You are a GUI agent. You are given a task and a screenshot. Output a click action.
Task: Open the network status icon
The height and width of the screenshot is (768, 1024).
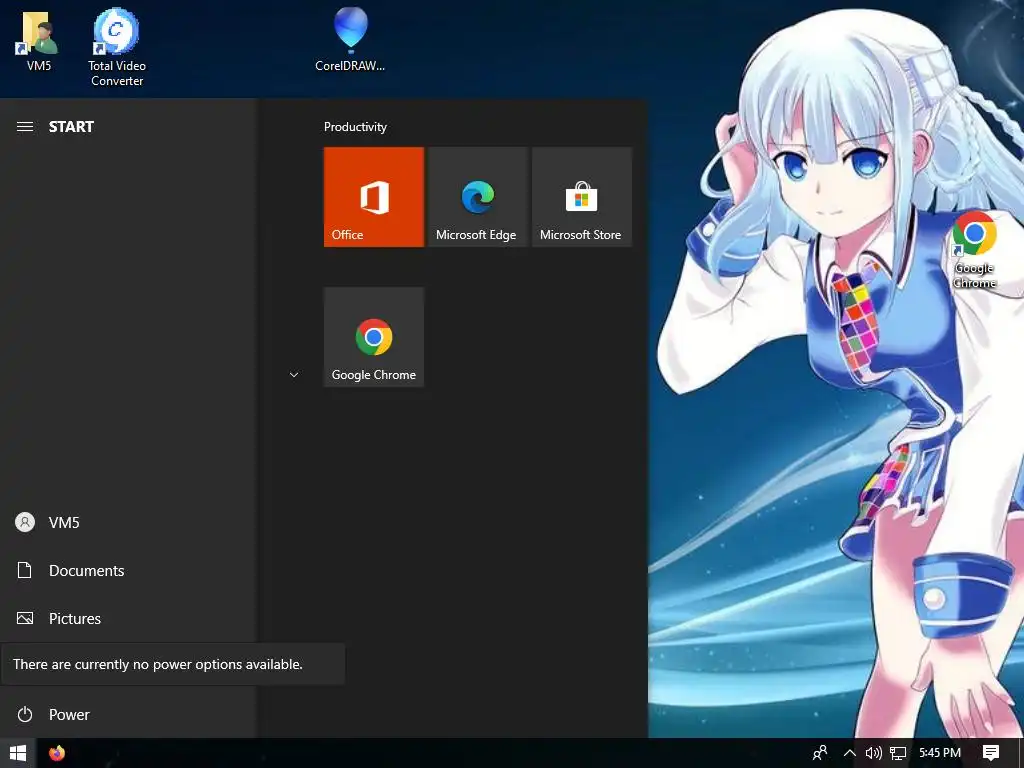899,753
